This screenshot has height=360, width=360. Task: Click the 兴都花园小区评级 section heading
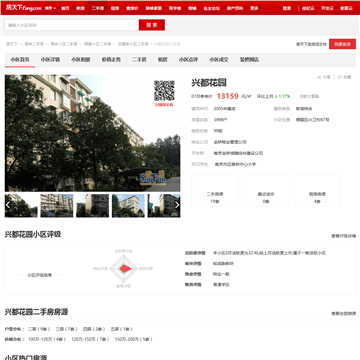point(33,234)
